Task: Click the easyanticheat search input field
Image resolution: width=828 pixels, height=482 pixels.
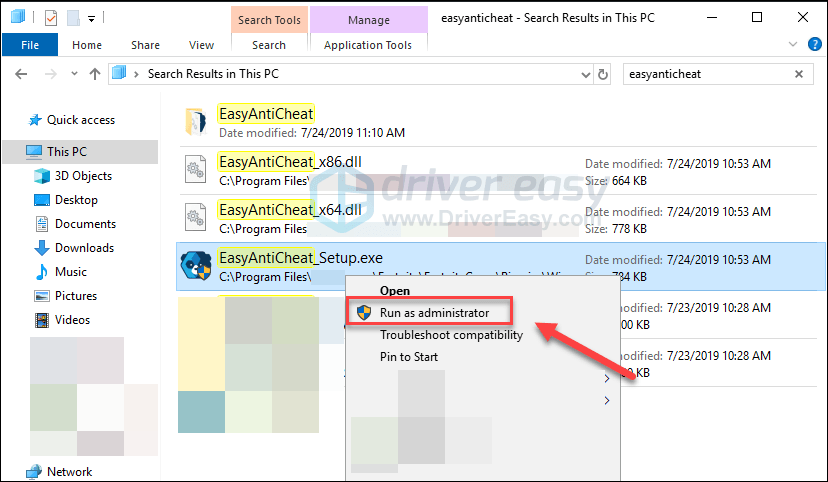Action: (x=705, y=74)
